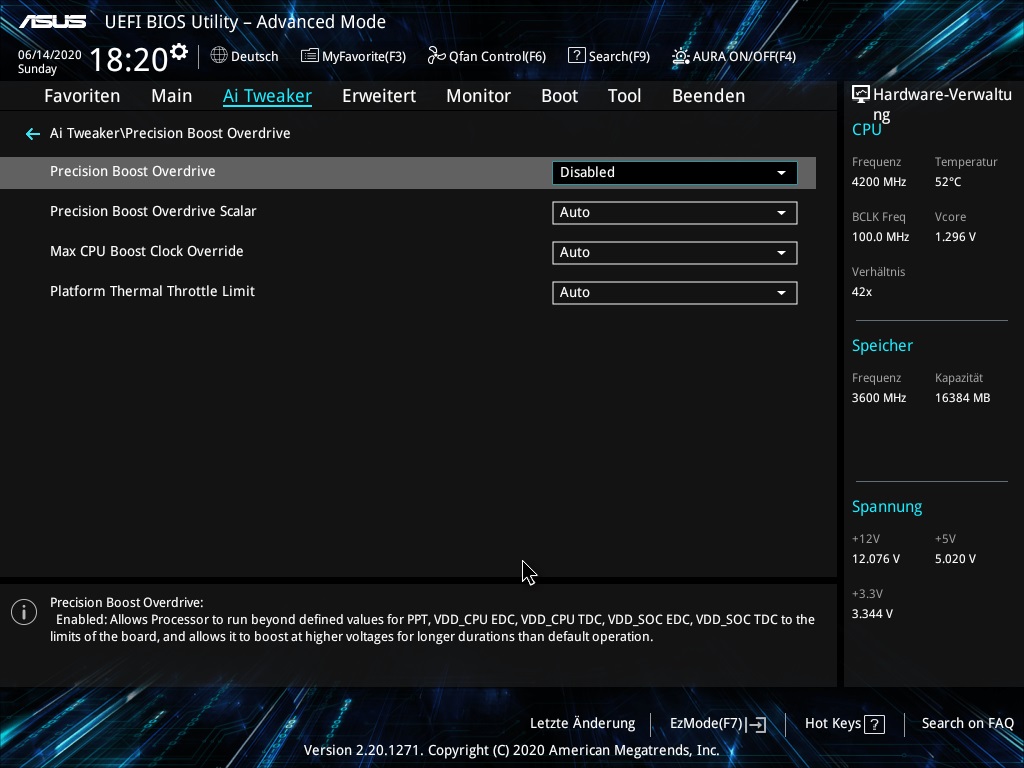The image size is (1024, 768).
Task: Click memory frequency 3600 MHz
Action: click(x=879, y=398)
